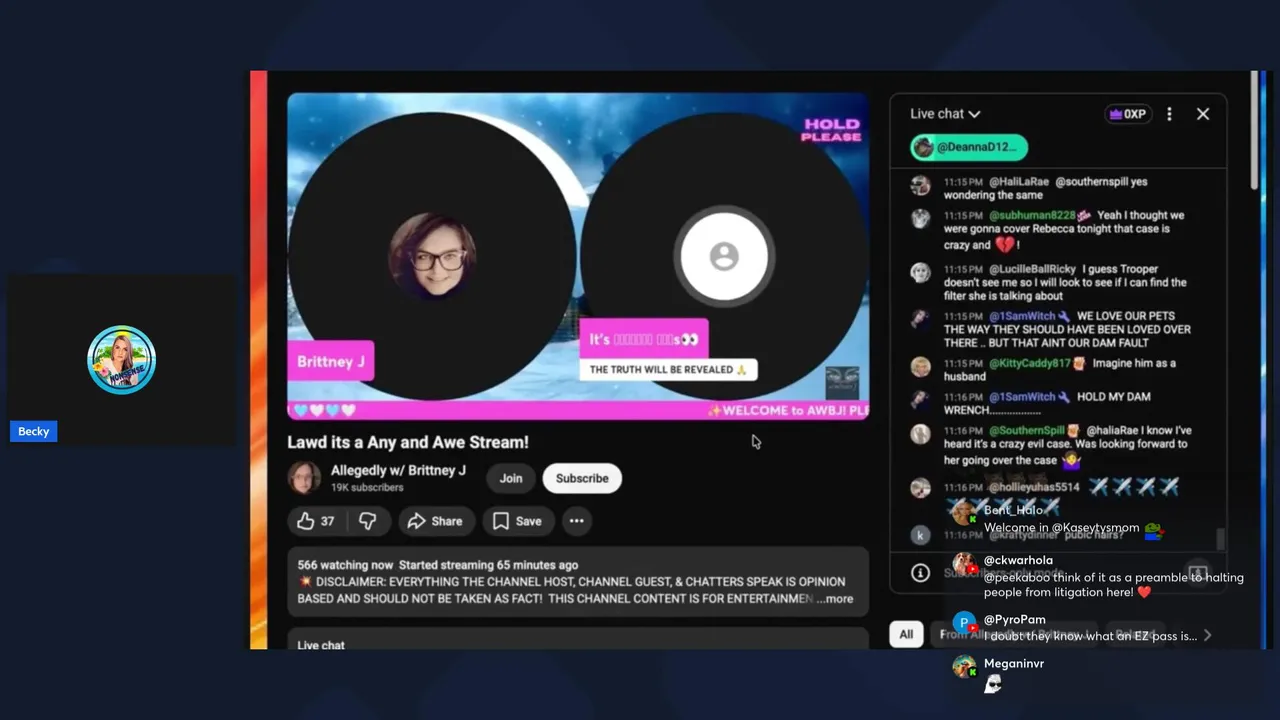The width and height of the screenshot is (1280, 720).
Task: Expand the description with ...more
Action: 834,599
